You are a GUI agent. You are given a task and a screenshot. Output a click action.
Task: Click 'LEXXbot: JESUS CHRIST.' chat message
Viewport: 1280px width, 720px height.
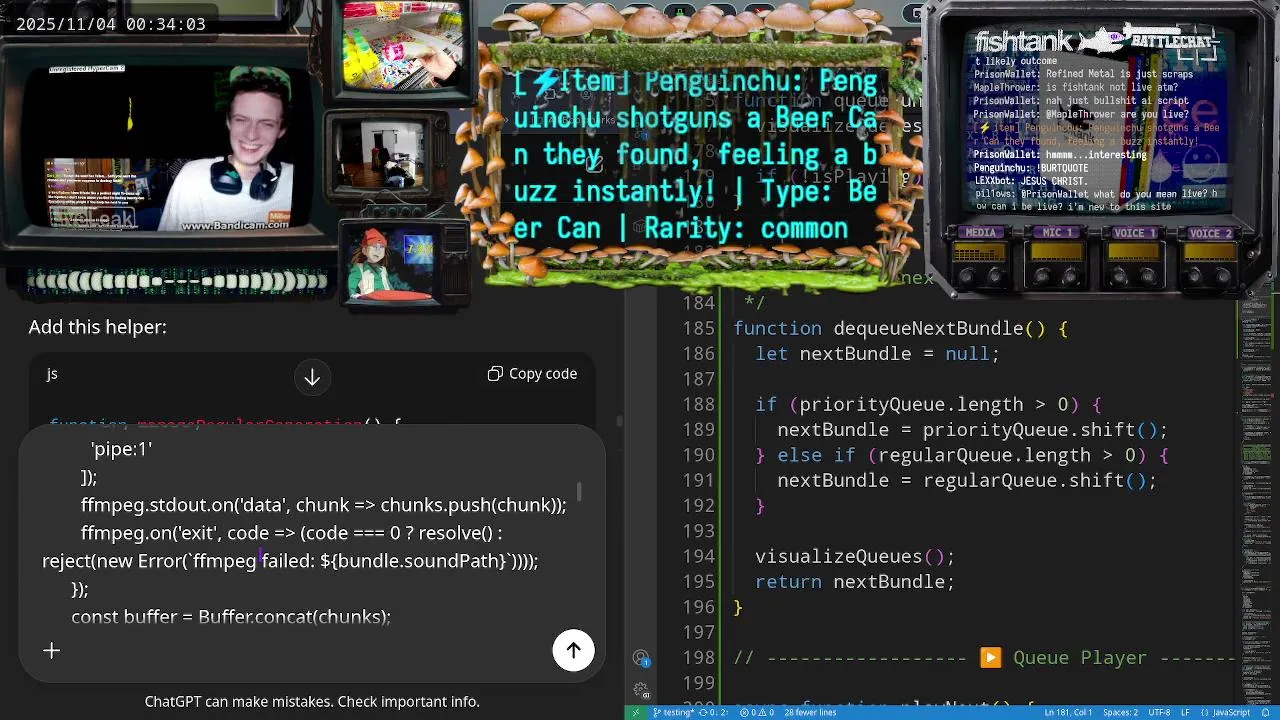coord(1029,181)
